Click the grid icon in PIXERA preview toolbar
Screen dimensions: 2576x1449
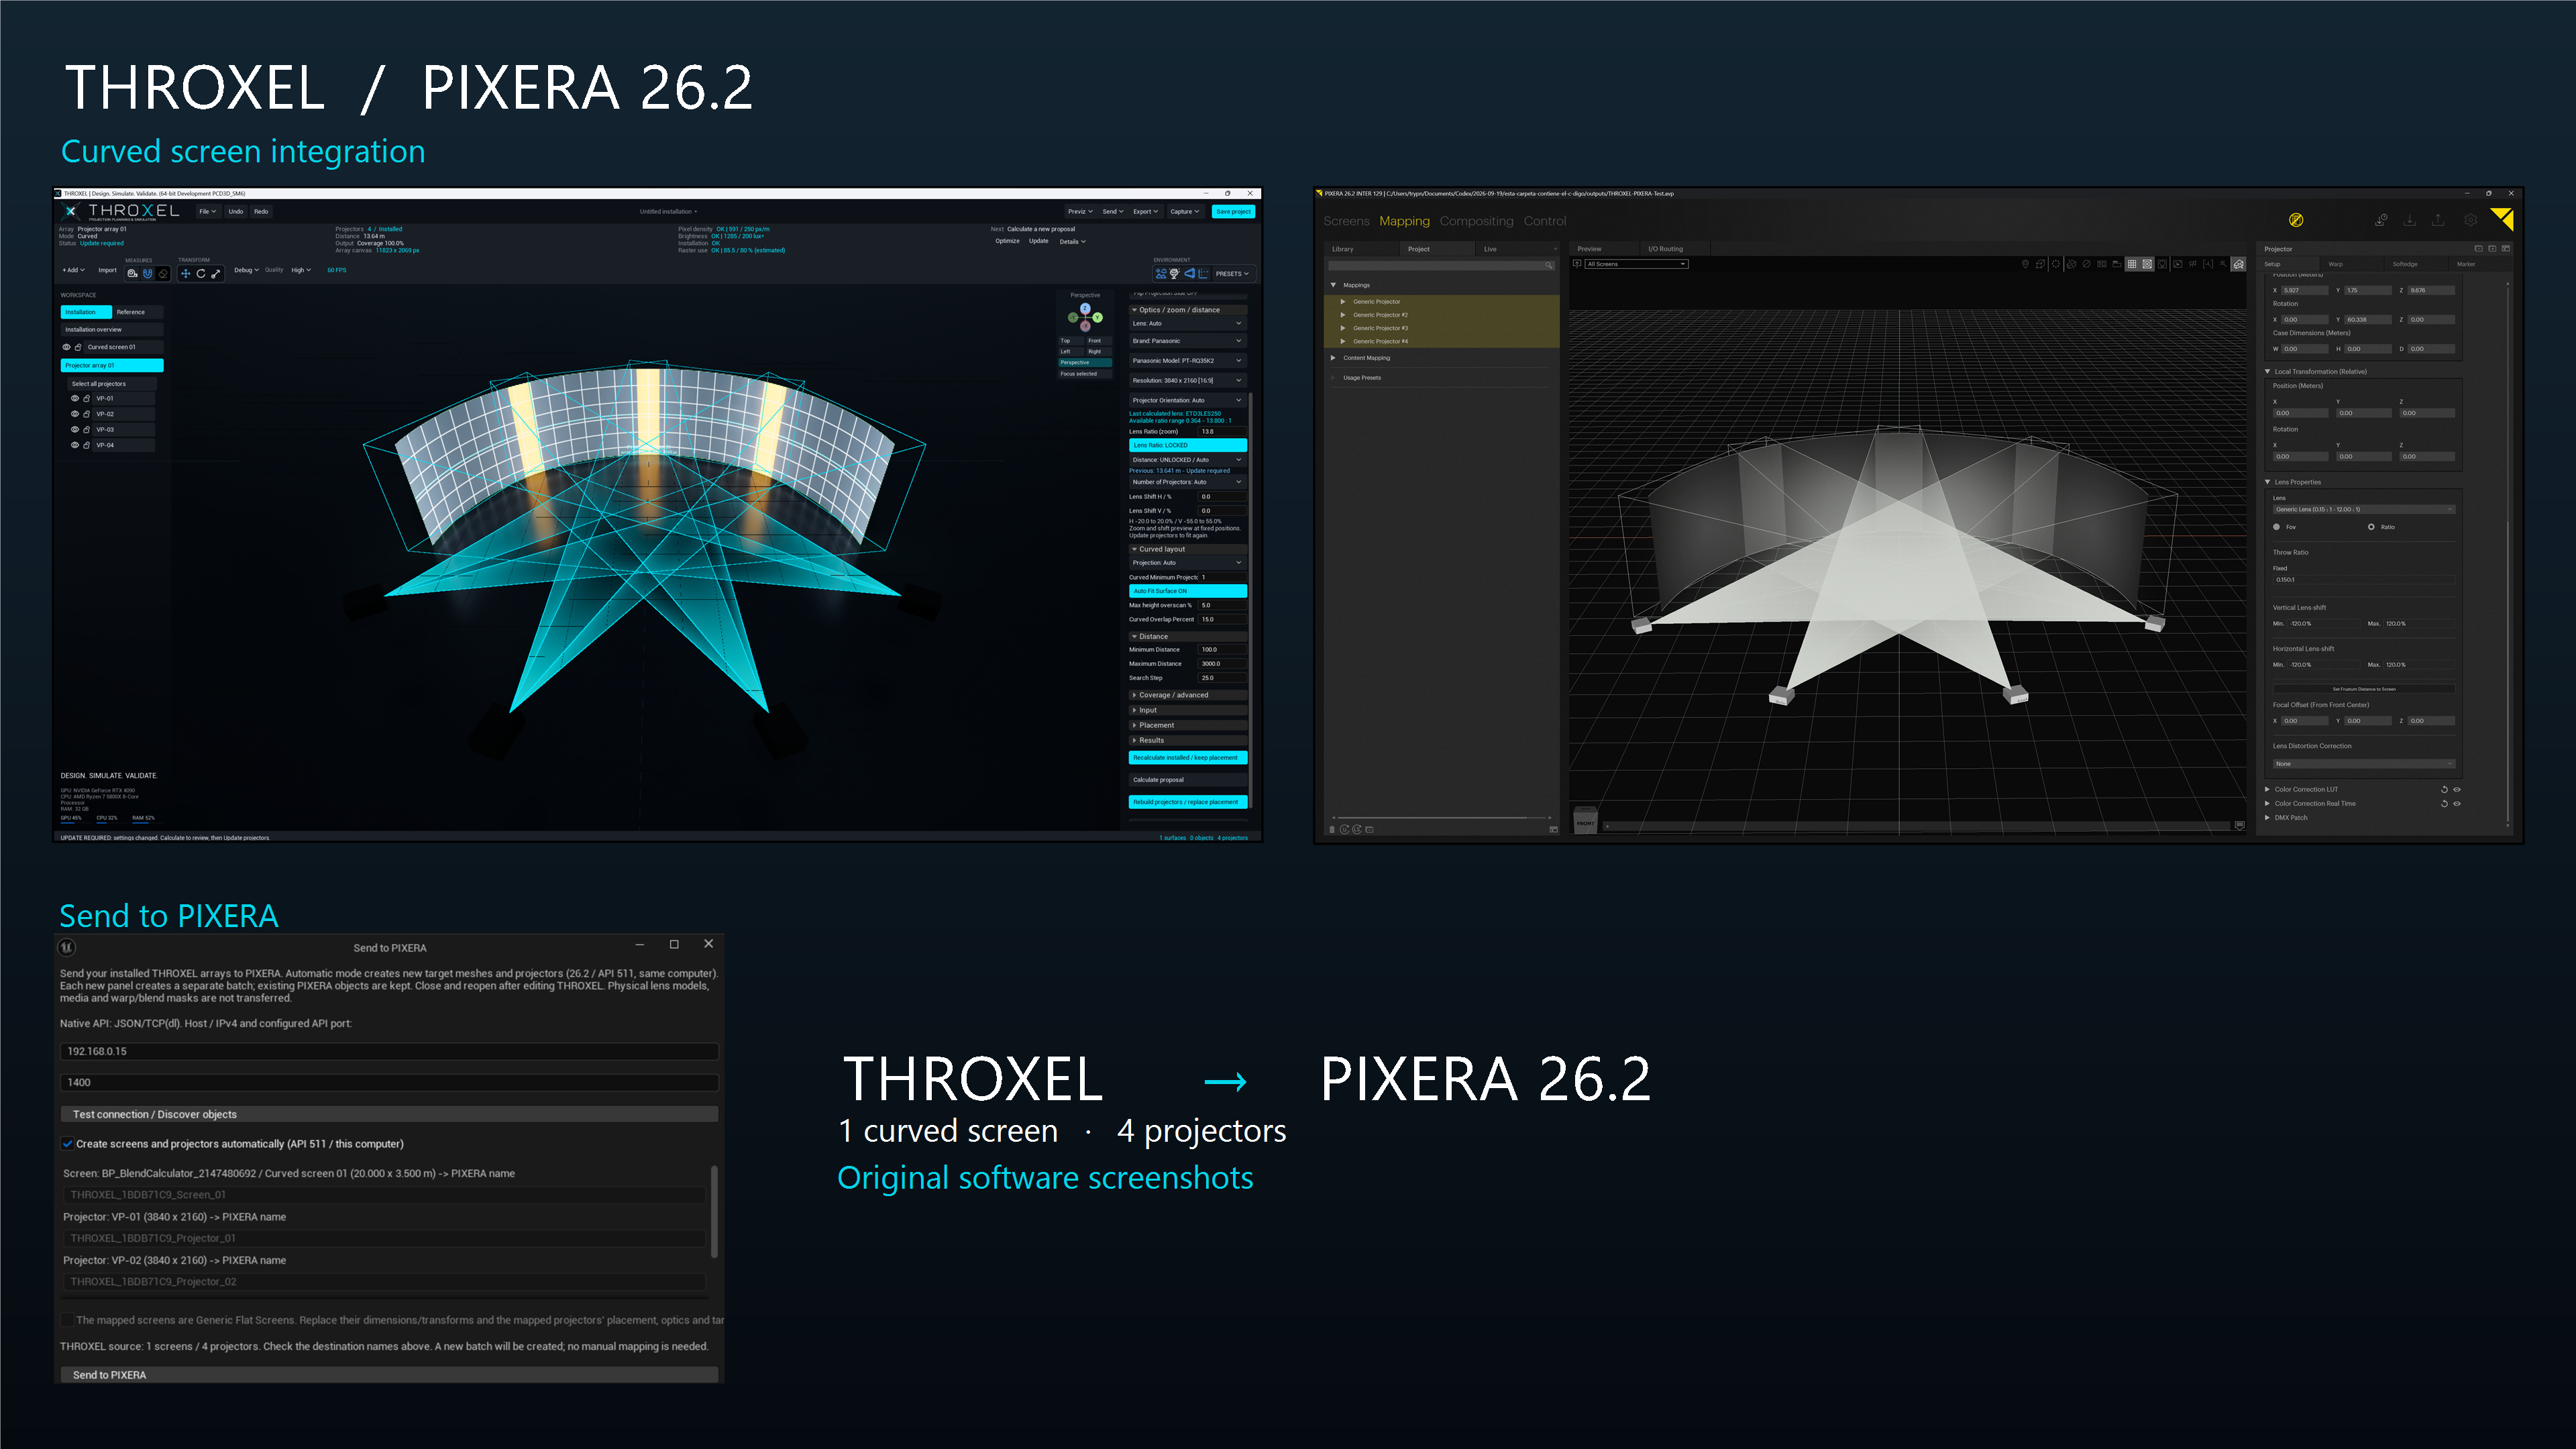2132,264
